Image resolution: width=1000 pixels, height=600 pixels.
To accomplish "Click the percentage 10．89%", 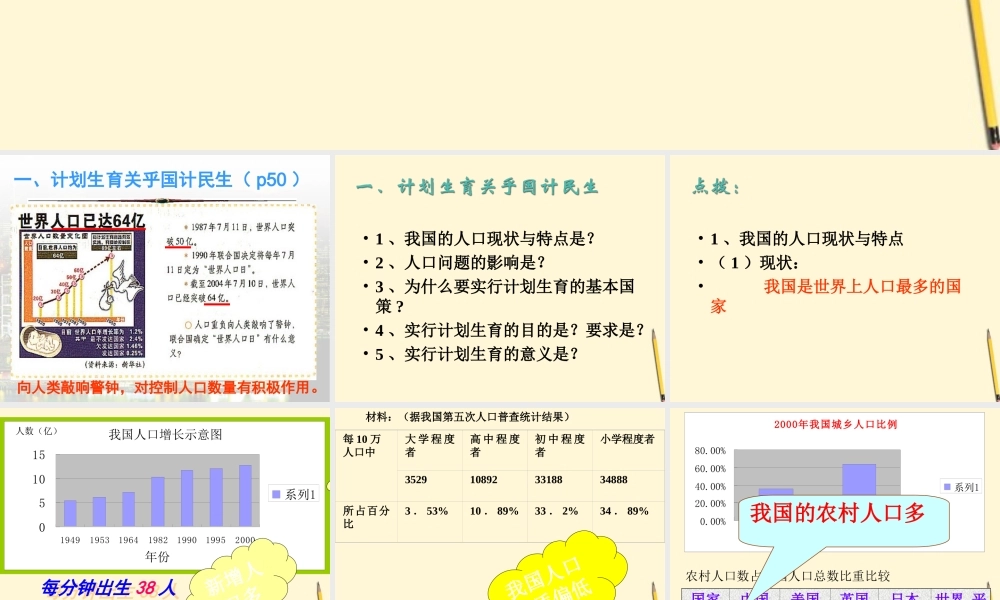I will click(x=494, y=511).
